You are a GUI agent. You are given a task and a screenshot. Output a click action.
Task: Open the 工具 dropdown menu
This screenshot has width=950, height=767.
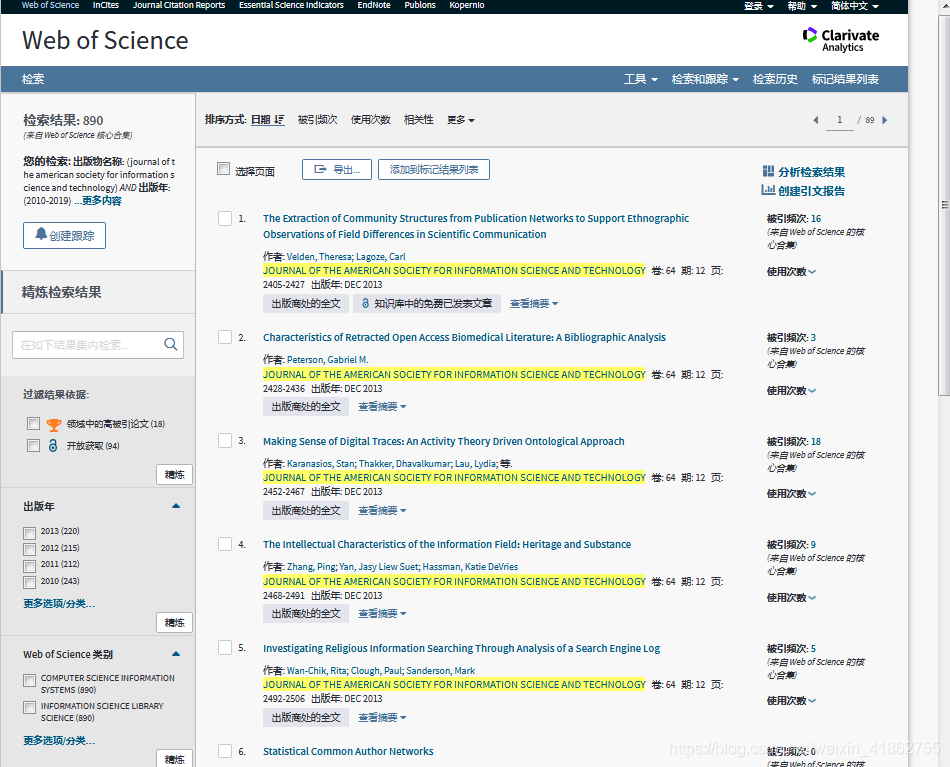point(640,79)
